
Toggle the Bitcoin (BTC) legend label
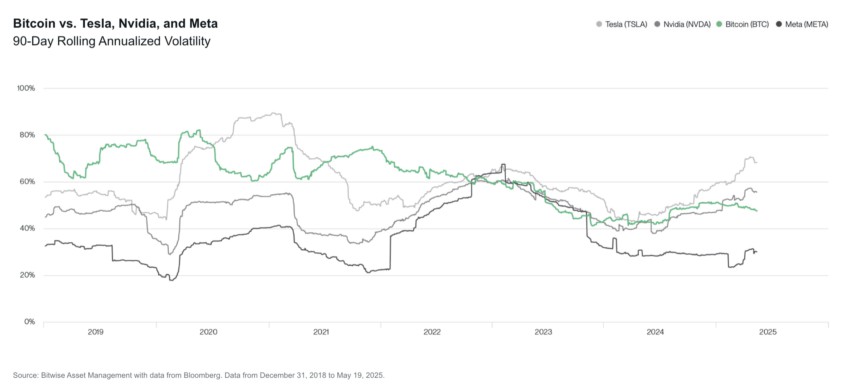coord(746,24)
